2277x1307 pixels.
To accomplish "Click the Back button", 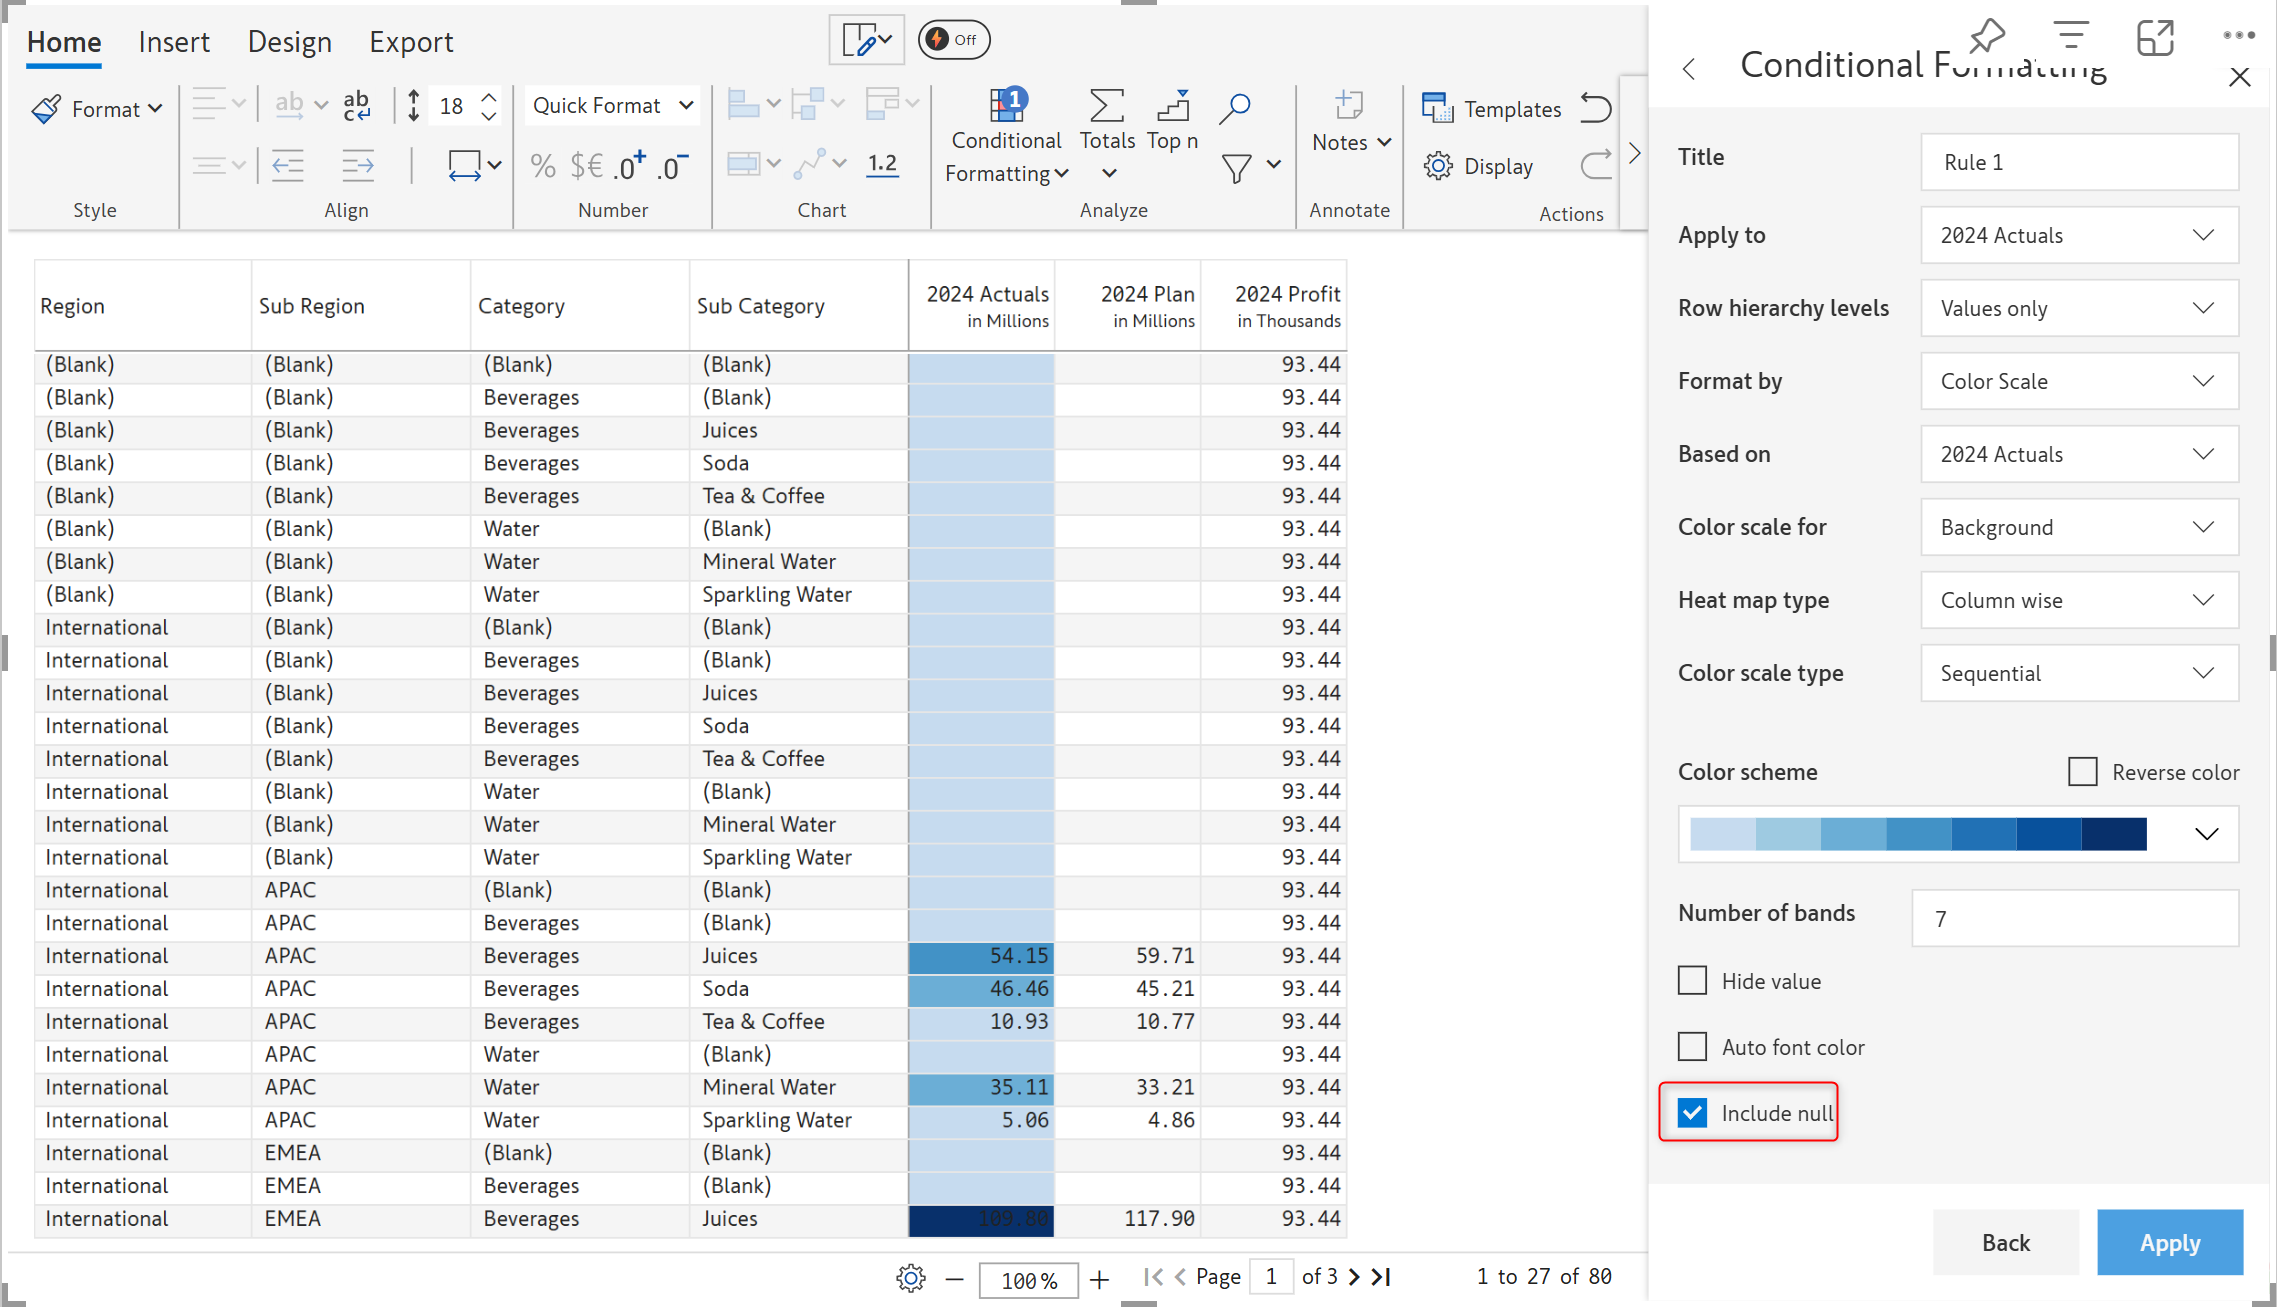I will tap(2005, 1243).
